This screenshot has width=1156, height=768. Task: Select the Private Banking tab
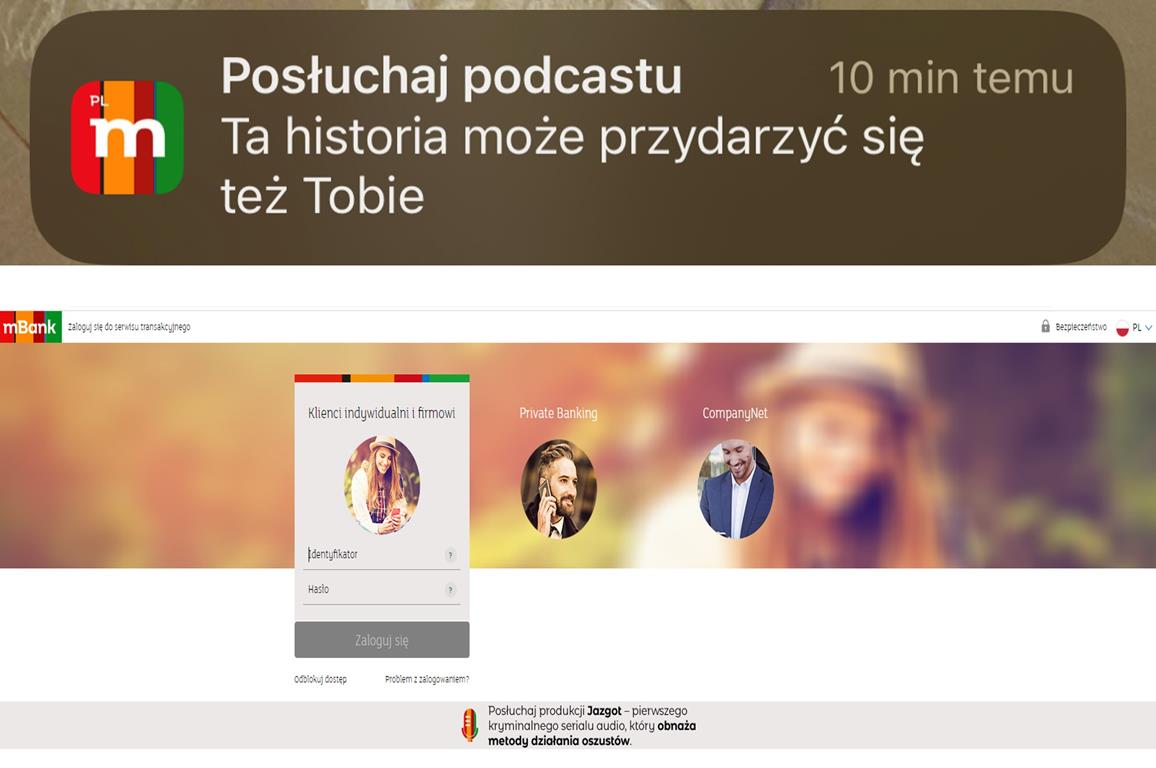558,413
